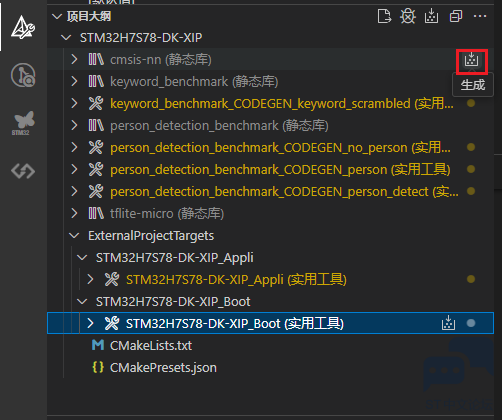Collapse the 项目大纲 section

point(57,16)
